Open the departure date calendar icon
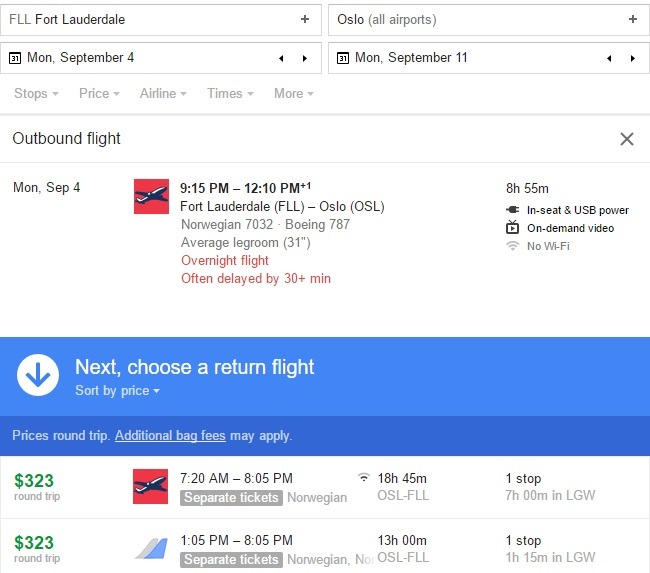This screenshot has width=650, height=573. 15,58
